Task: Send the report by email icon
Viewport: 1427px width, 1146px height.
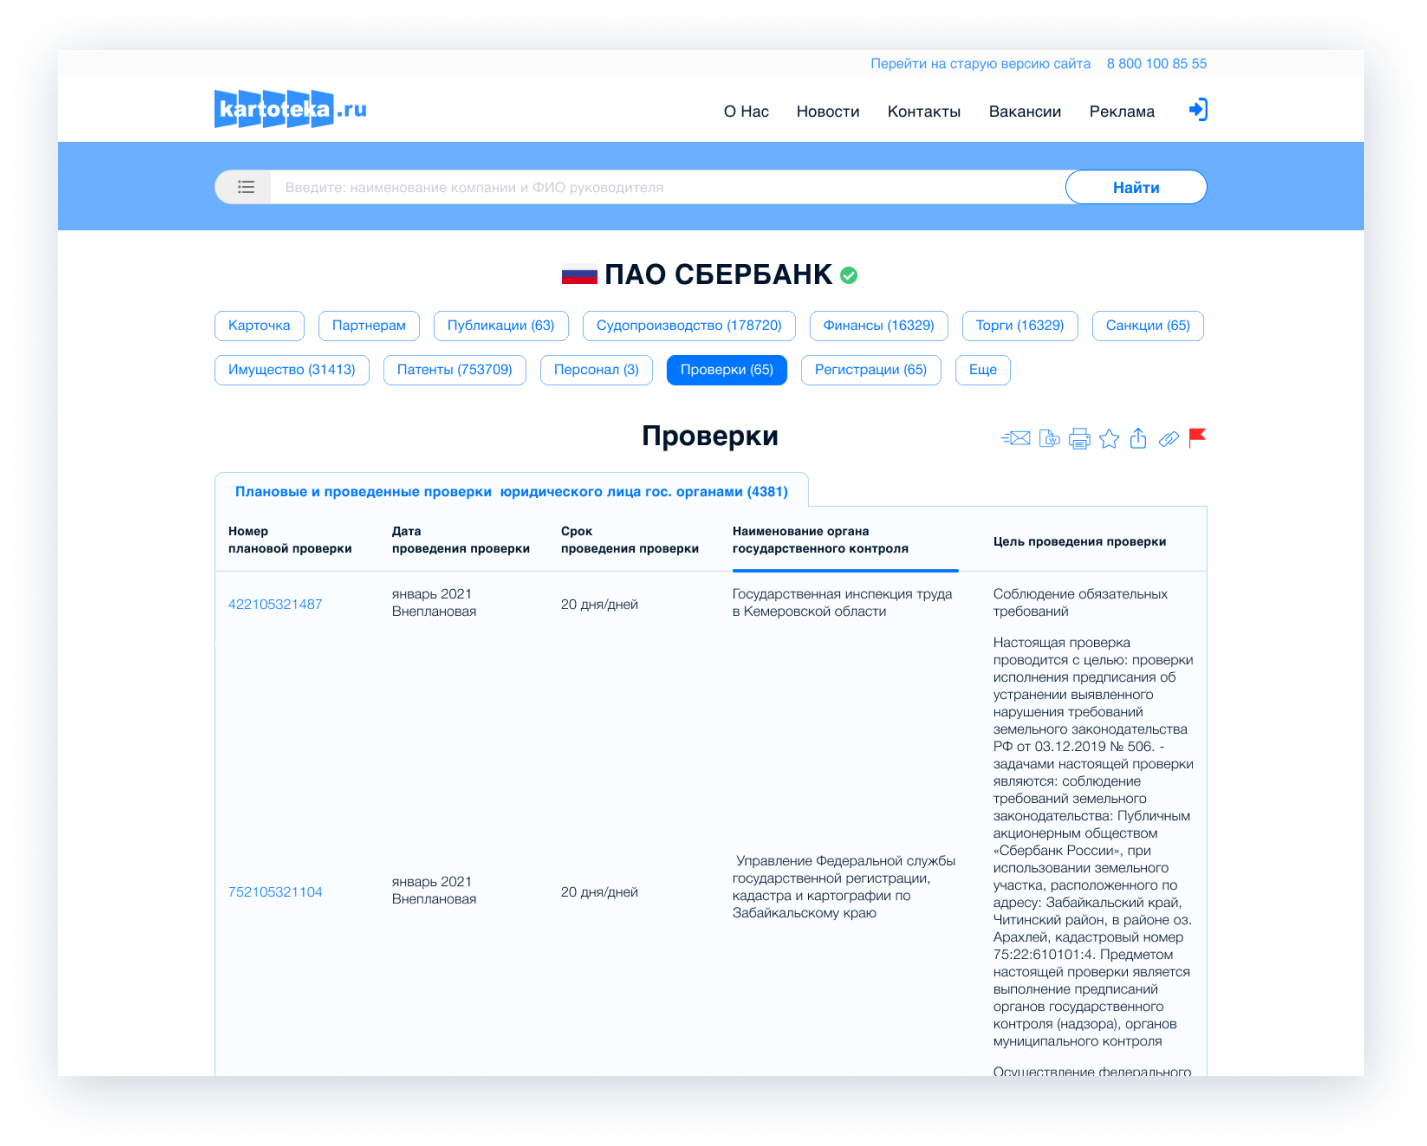Action: 1016,438
